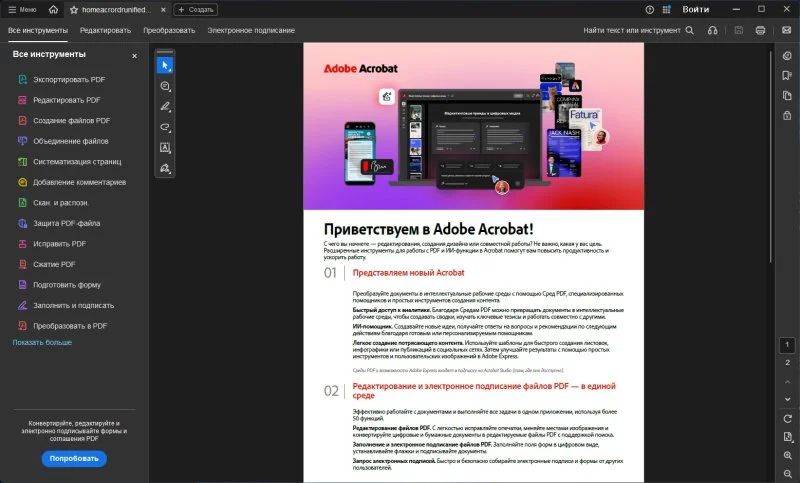Click the next page down chevron
This screenshot has width=800, height=483.
787,399
